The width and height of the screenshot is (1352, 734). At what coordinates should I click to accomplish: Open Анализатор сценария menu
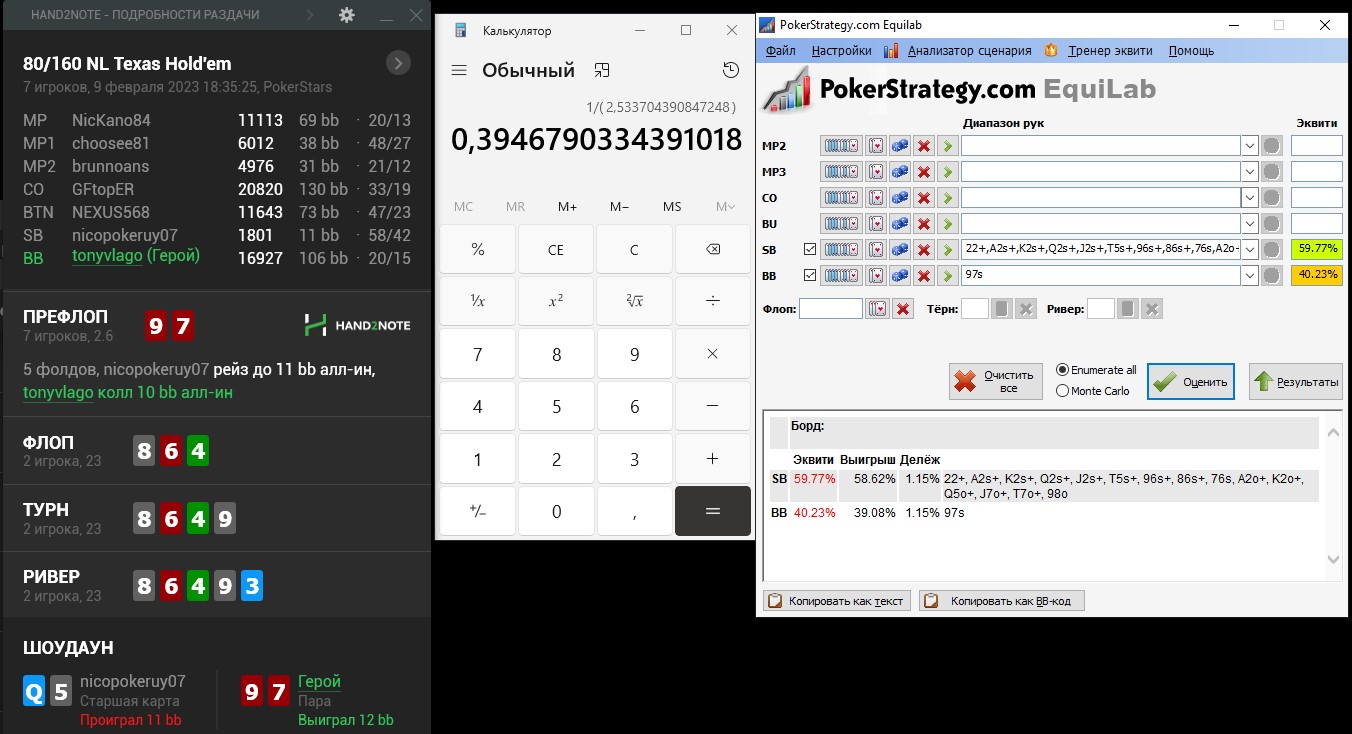[969, 50]
